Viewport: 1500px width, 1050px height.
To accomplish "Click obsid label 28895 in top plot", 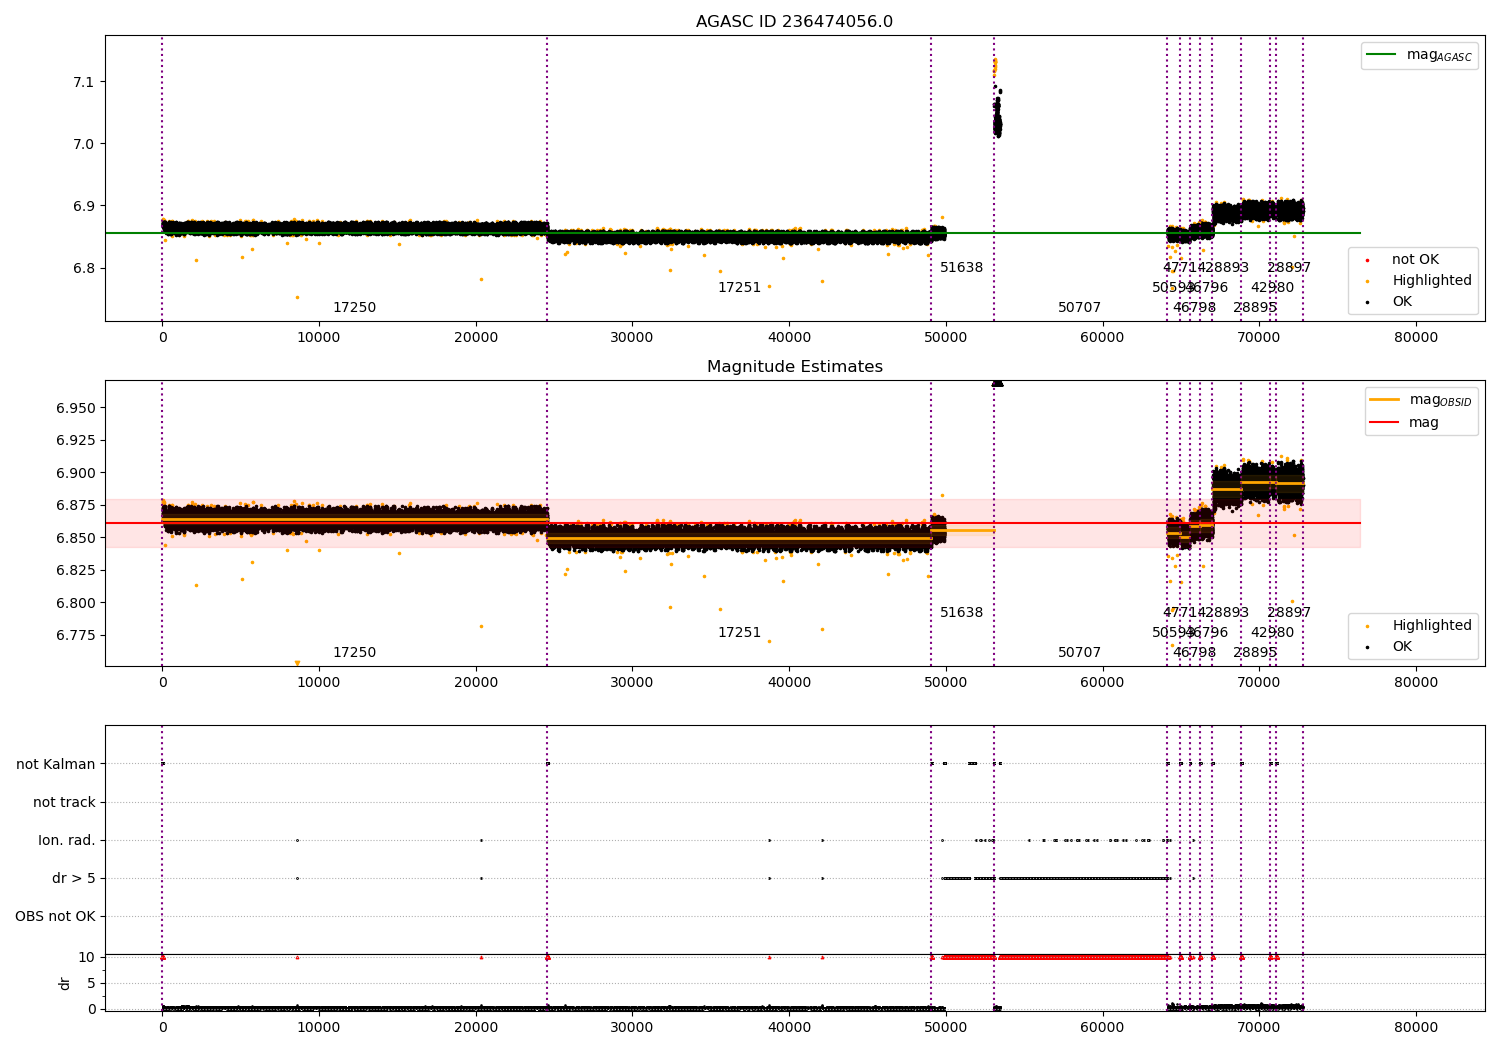I will click(x=1255, y=308).
